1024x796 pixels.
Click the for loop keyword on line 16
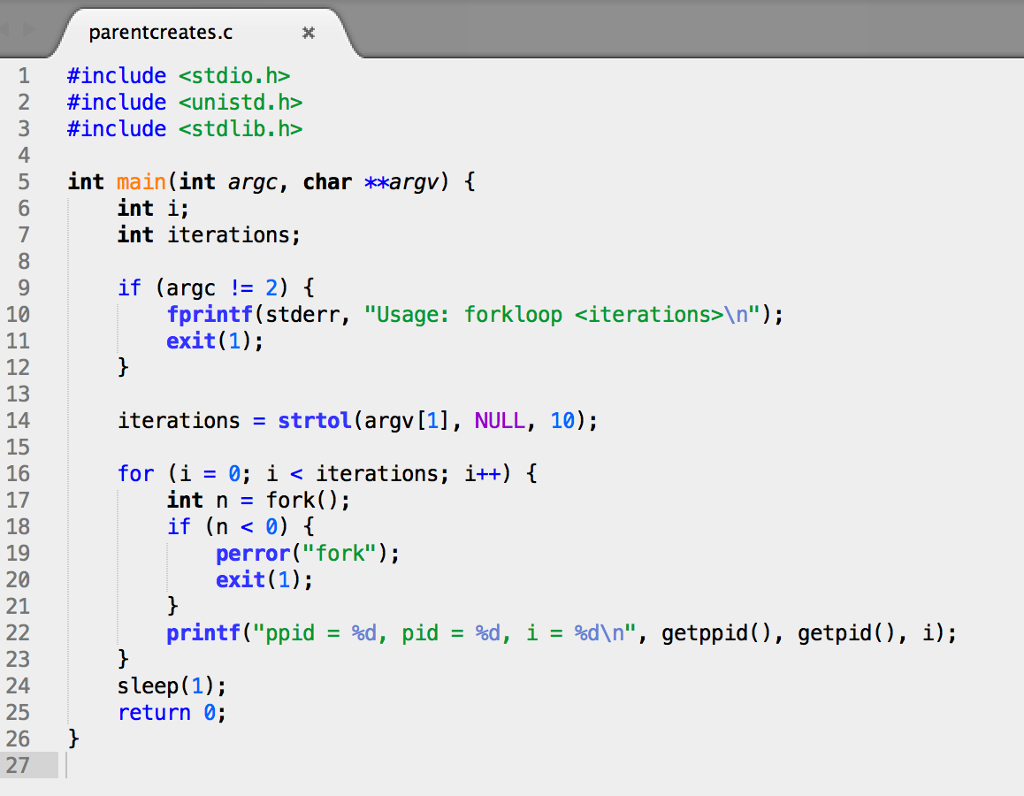coord(136,473)
